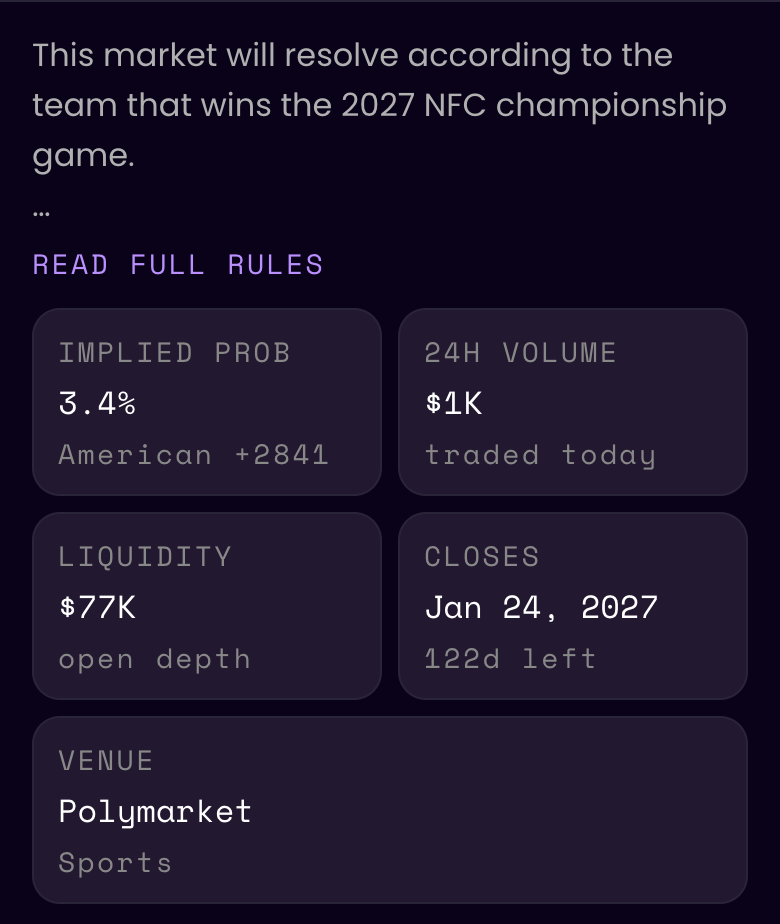This screenshot has width=780, height=924.
Task: Select the Implied Prob stat card
Action: pyautogui.click(x=207, y=402)
